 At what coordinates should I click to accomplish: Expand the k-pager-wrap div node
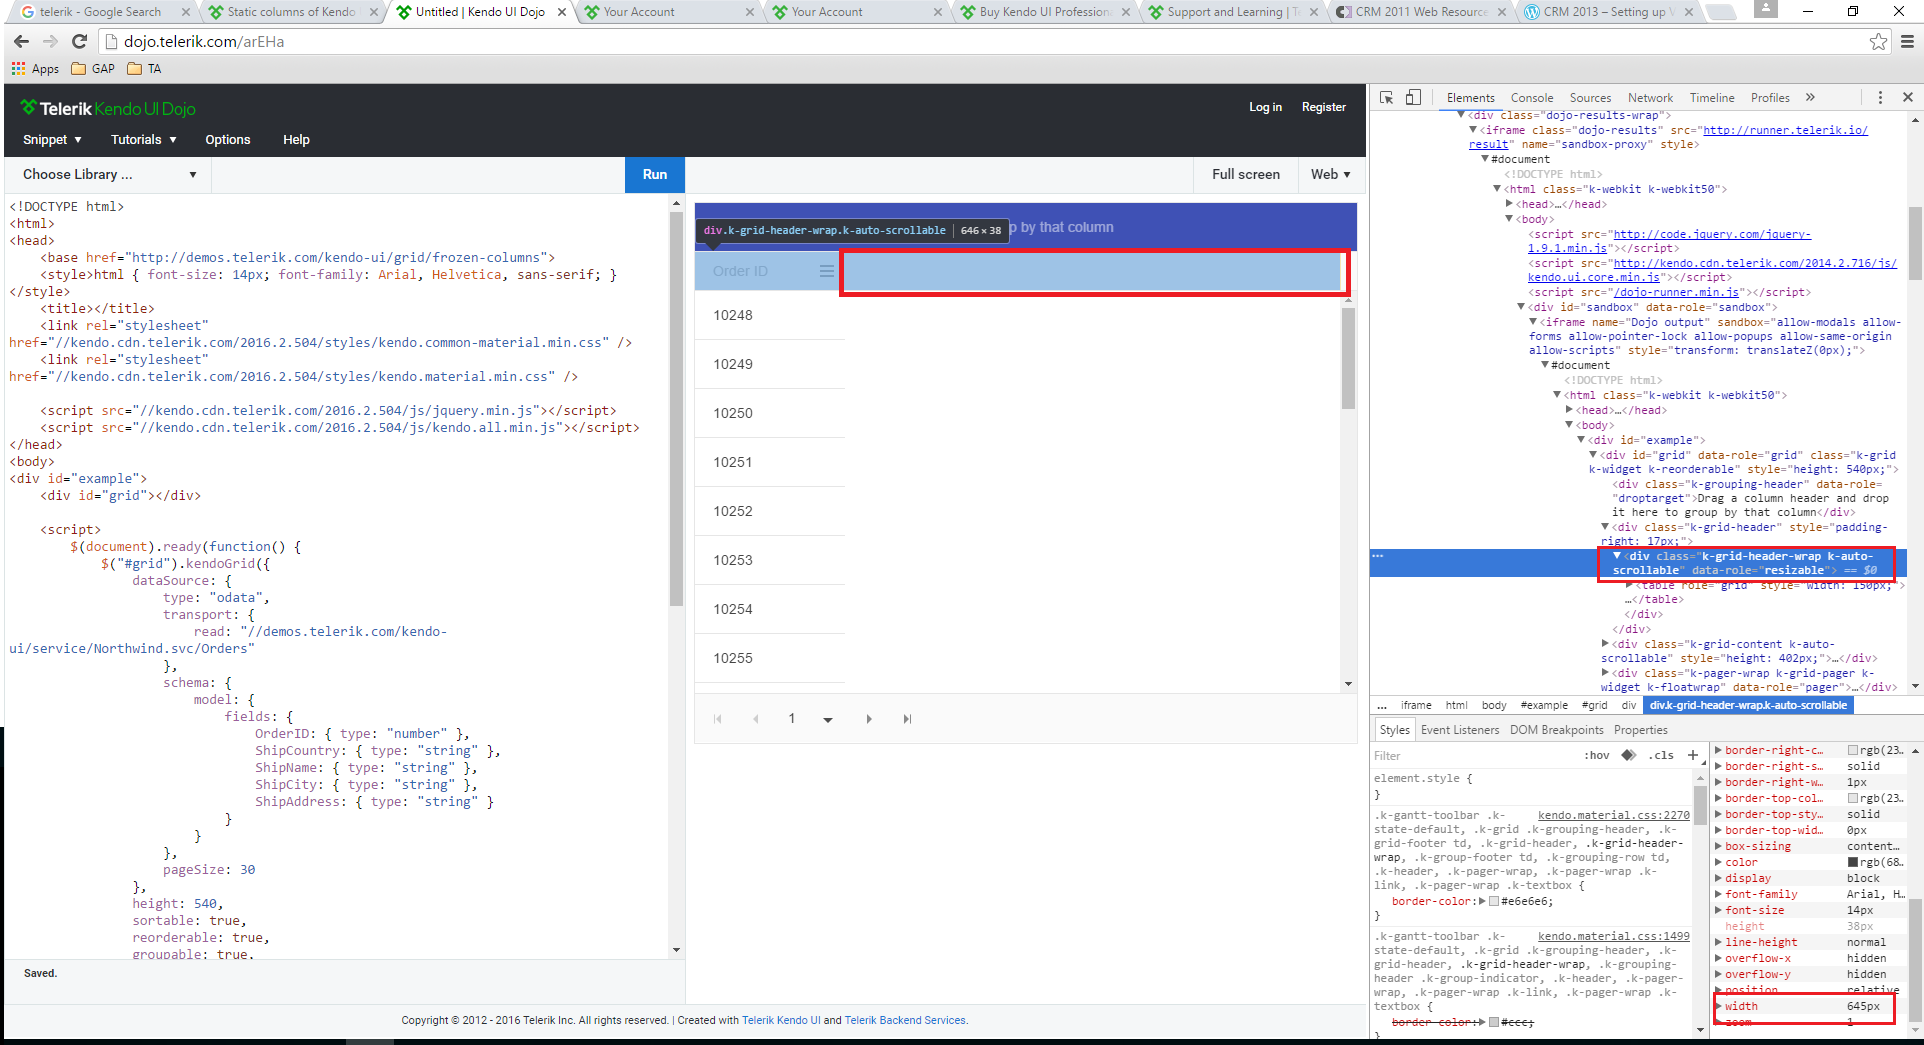(x=1606, y=673)
